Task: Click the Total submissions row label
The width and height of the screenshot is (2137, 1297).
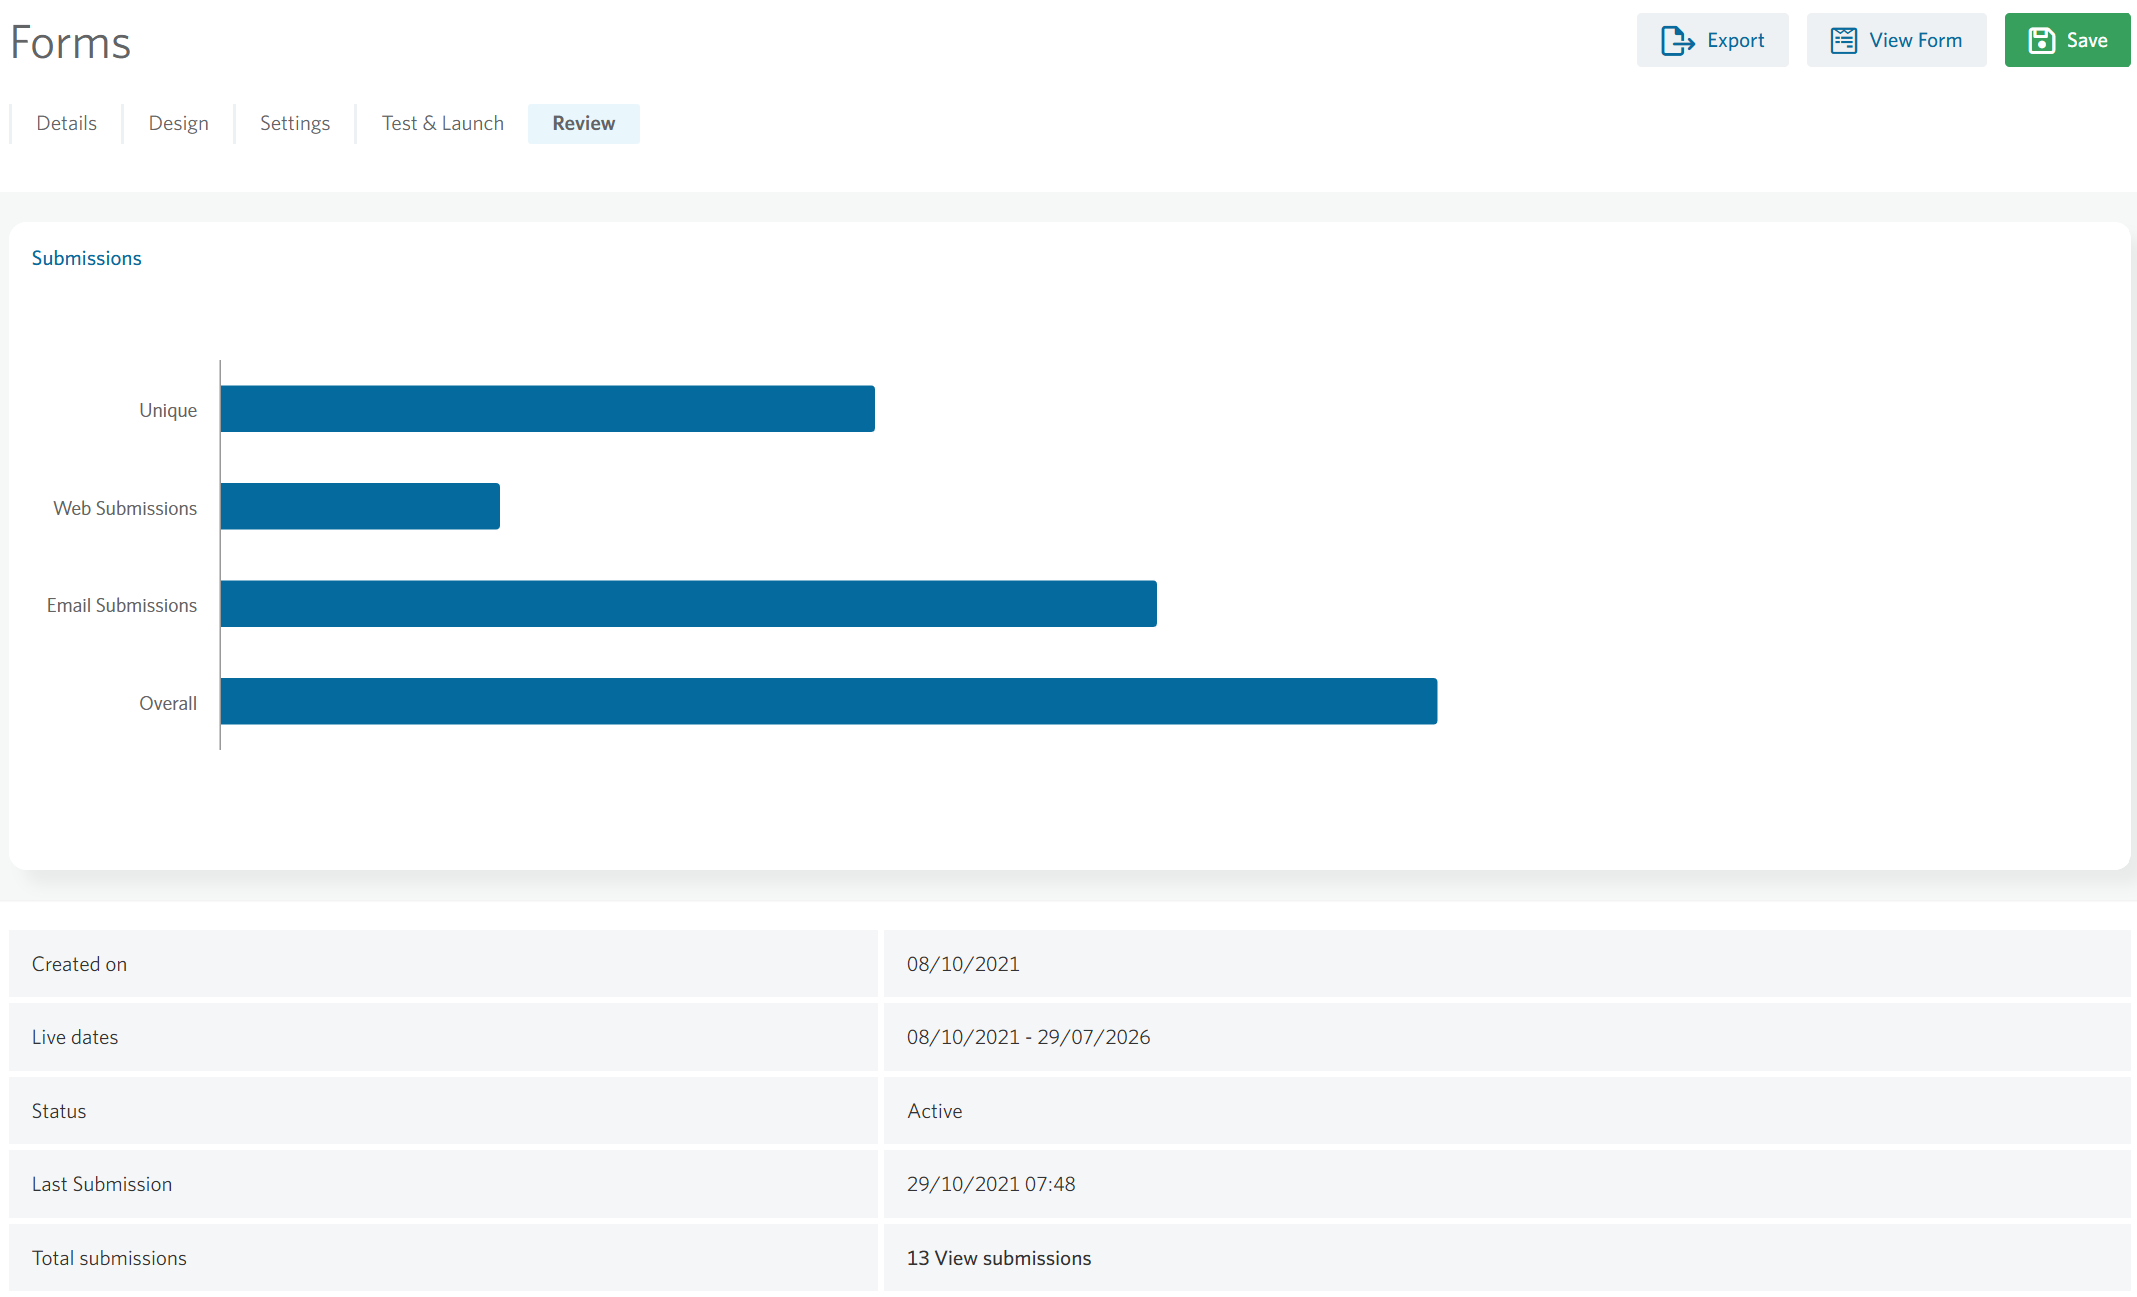Action: click(109, 1258)
